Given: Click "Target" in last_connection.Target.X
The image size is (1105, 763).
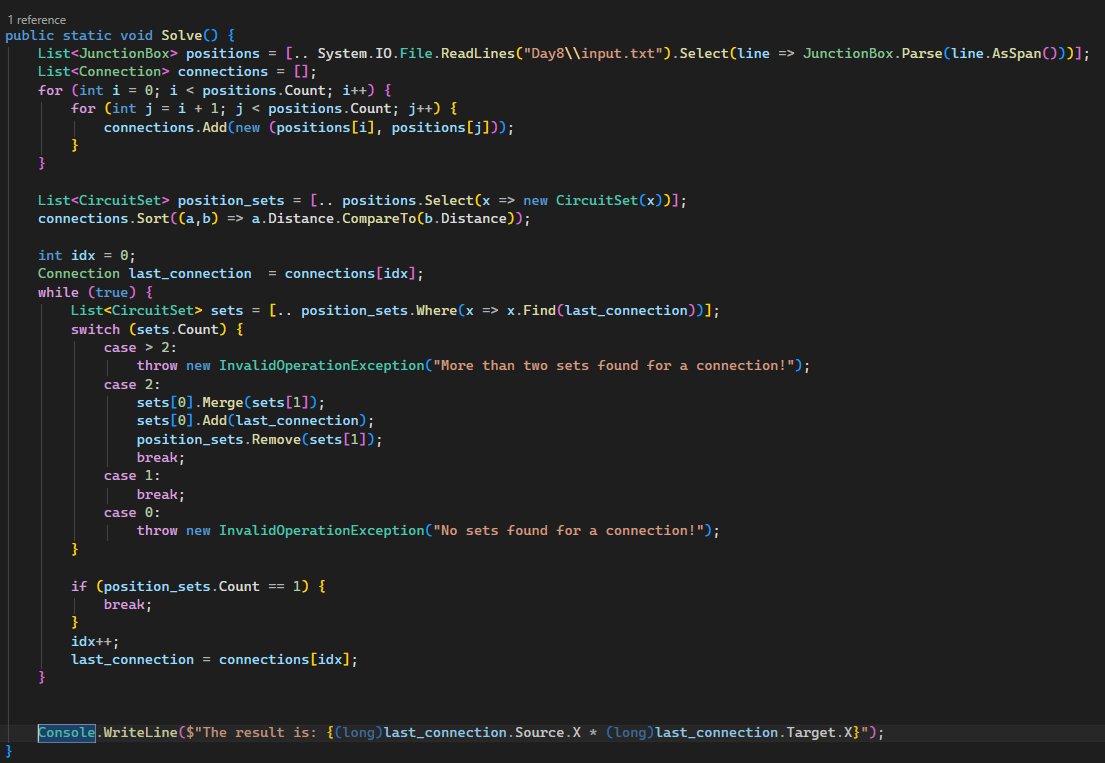Looking at the screenshot, I should (x=810, y=733).
